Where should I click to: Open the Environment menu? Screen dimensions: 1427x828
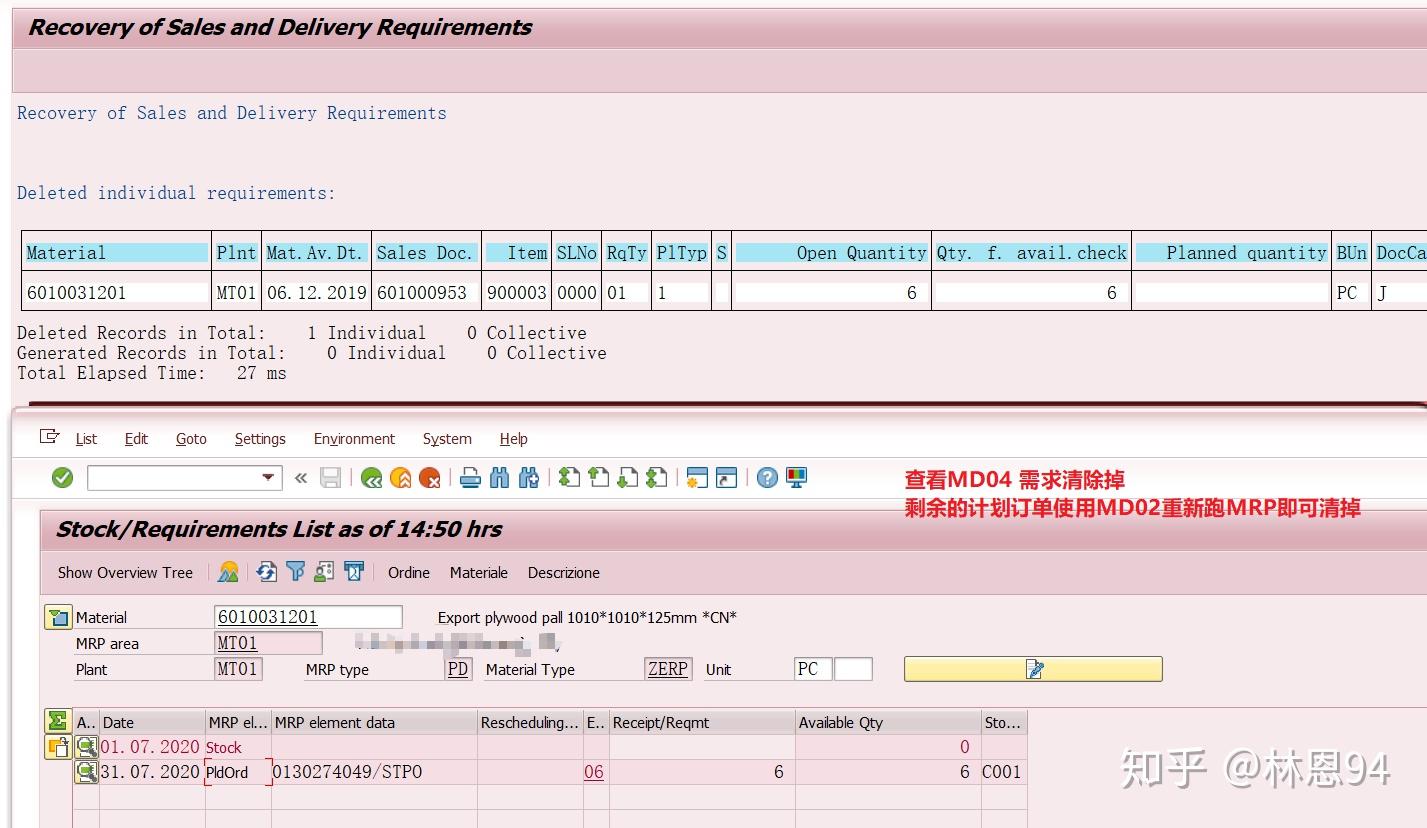tap(354, 438)
